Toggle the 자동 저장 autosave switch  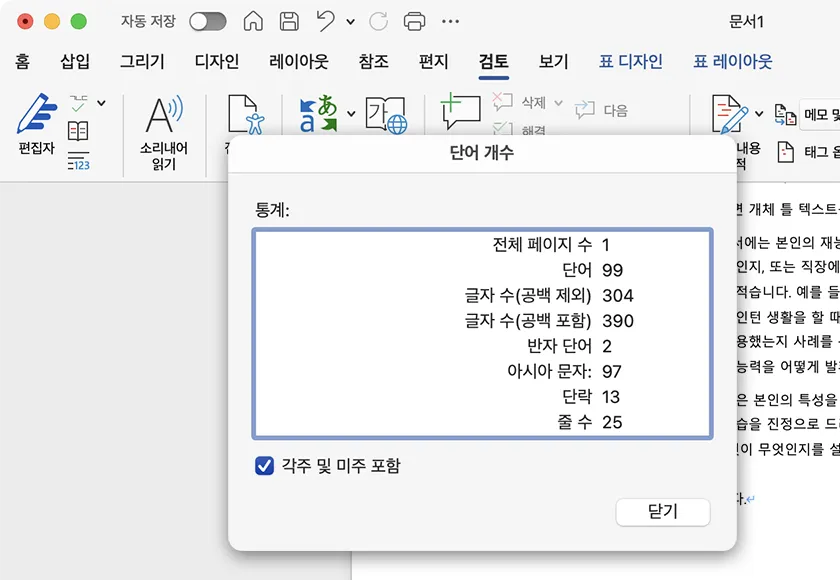click(x=208, y=21)
